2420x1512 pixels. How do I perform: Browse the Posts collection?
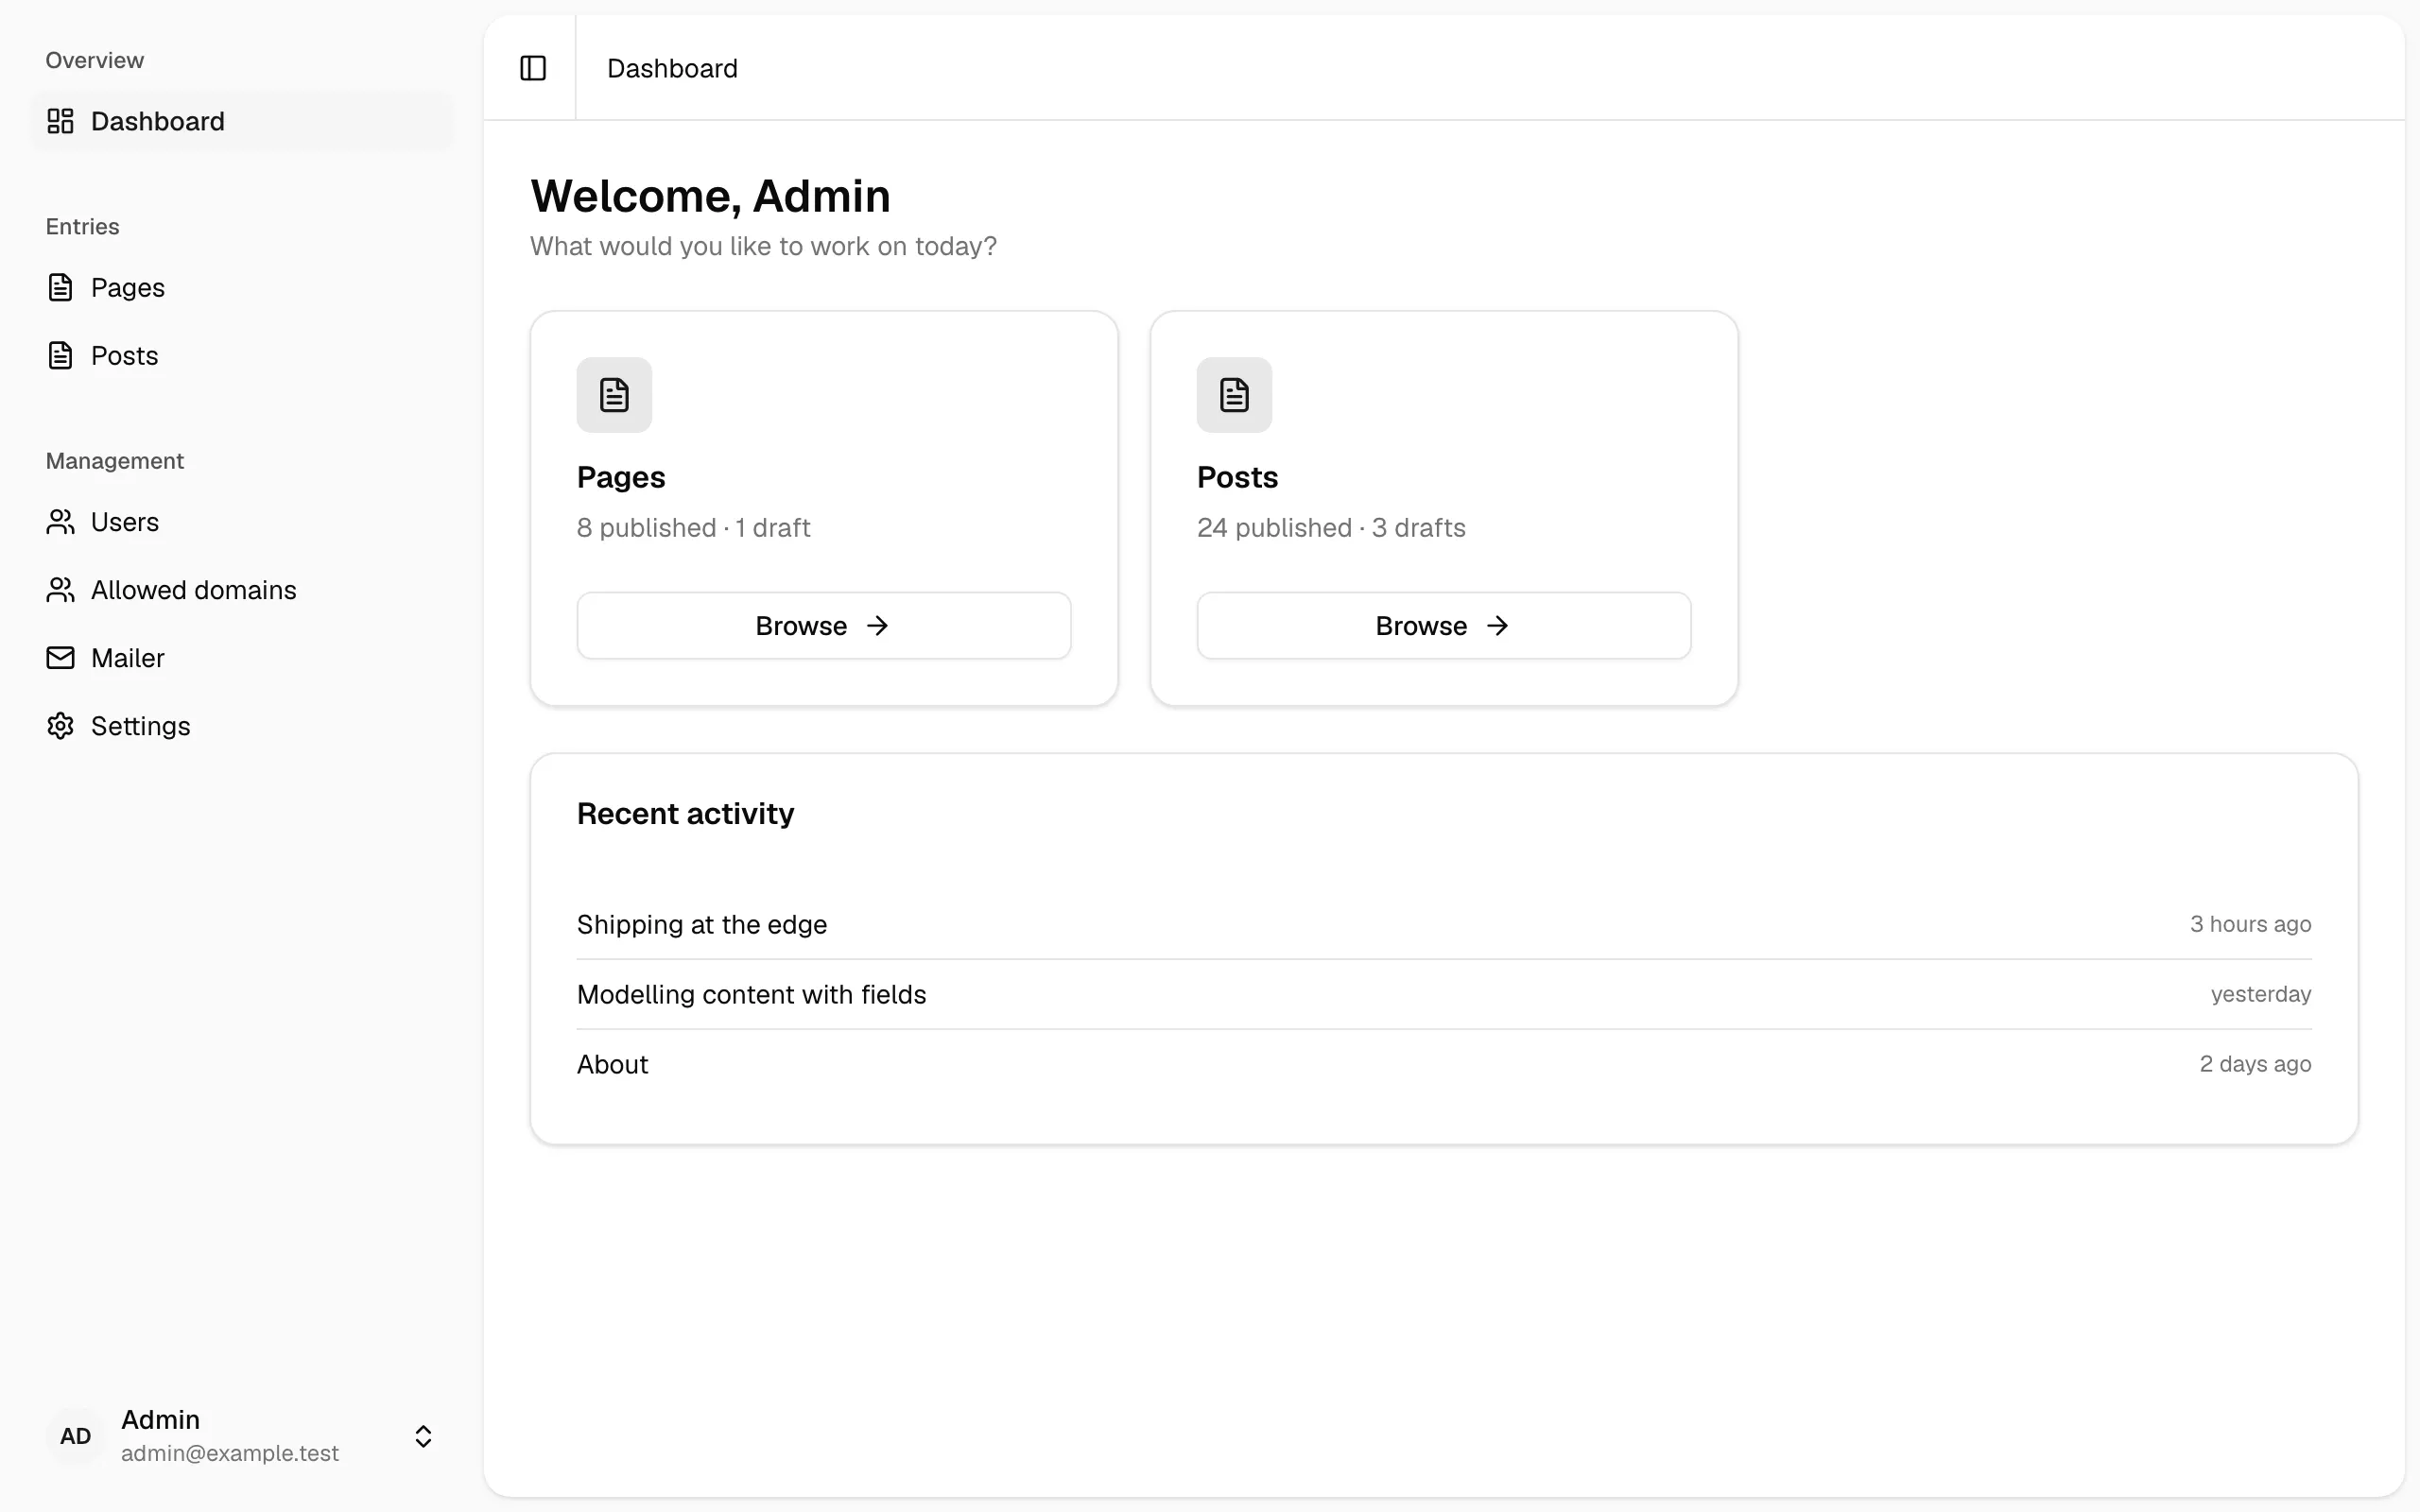(x=1444, y=626)
